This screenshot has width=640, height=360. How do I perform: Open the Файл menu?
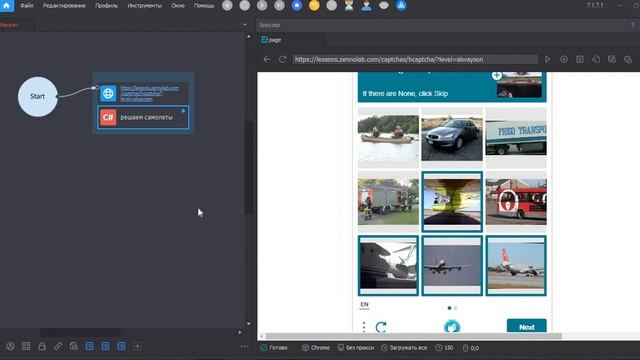(x=27, y=6)
